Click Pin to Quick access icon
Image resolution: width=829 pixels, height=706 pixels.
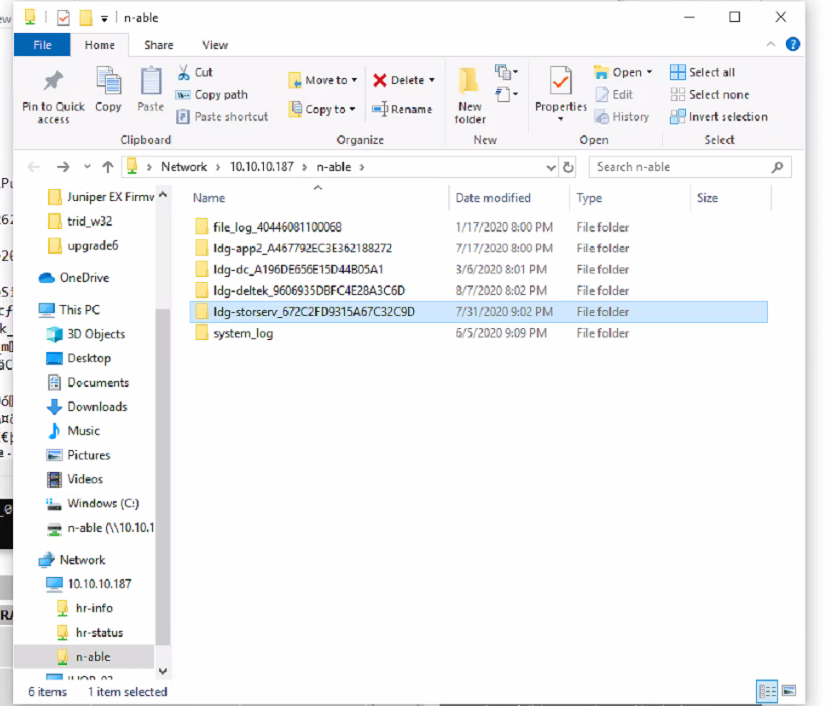pyautogui.click(x=53, y=81)
